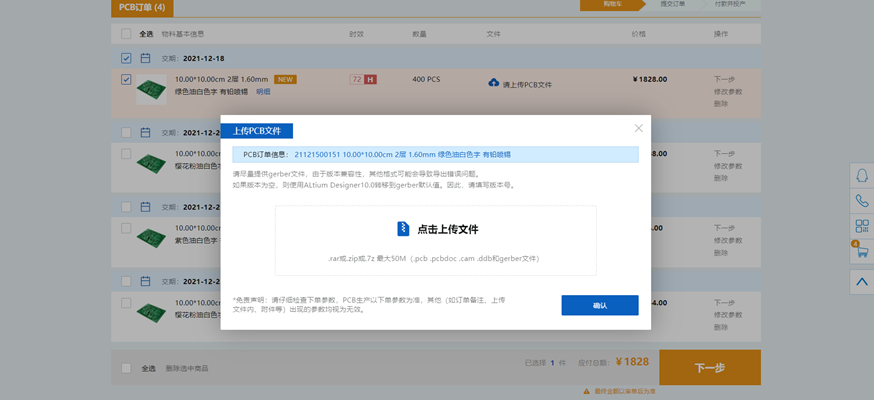Viewport: 874px width, 400px height.
Task: Click the phone contact icon in sidebar
Action: tap(861, 200)
